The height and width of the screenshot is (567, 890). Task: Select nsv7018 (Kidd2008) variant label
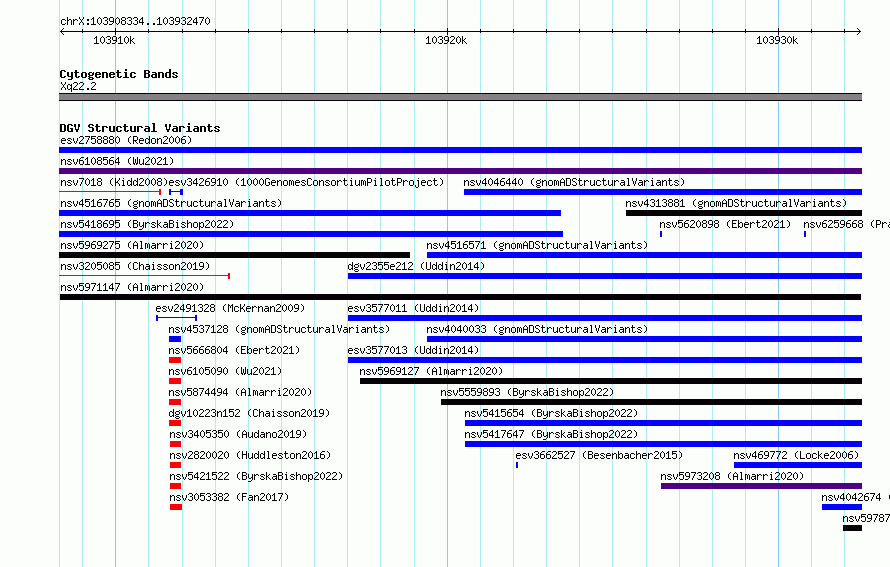114,182
